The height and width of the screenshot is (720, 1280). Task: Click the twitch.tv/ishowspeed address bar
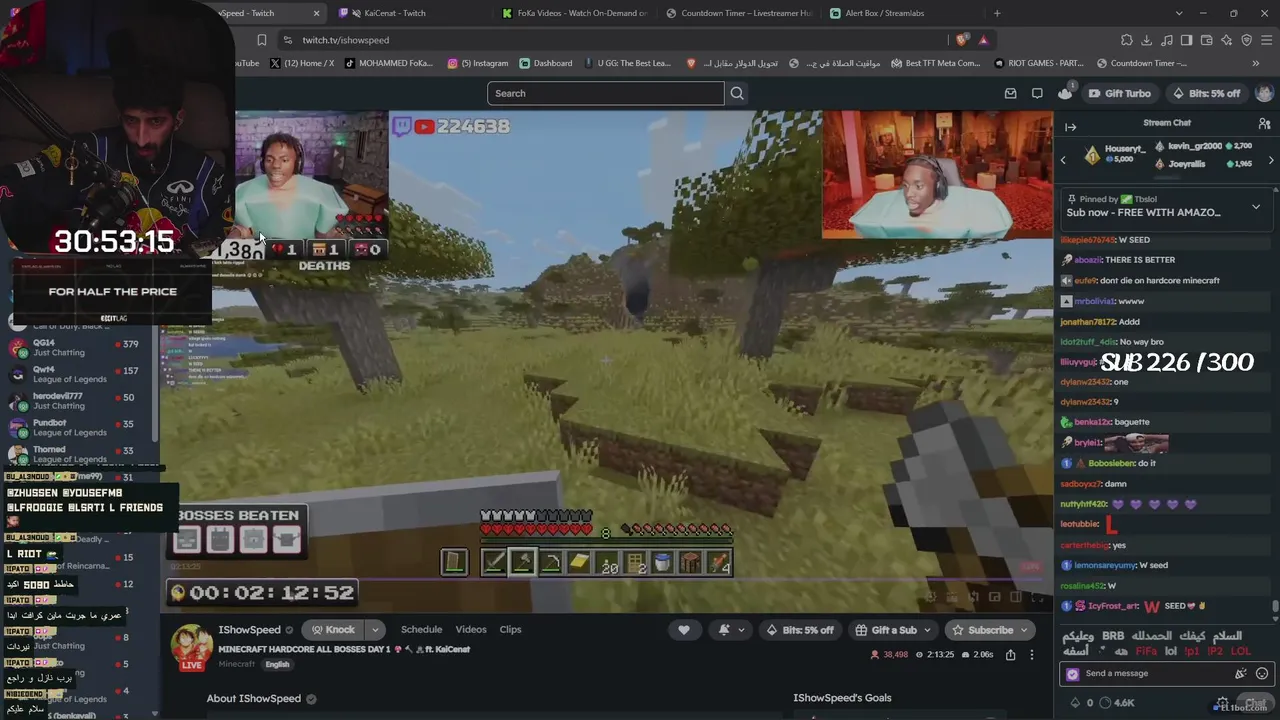coord(612,40)
